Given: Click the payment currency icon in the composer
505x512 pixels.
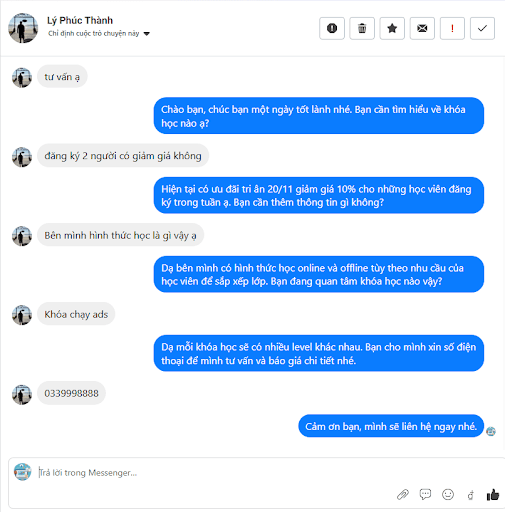Looking at the screenshot, I should [x=470, y=495].
